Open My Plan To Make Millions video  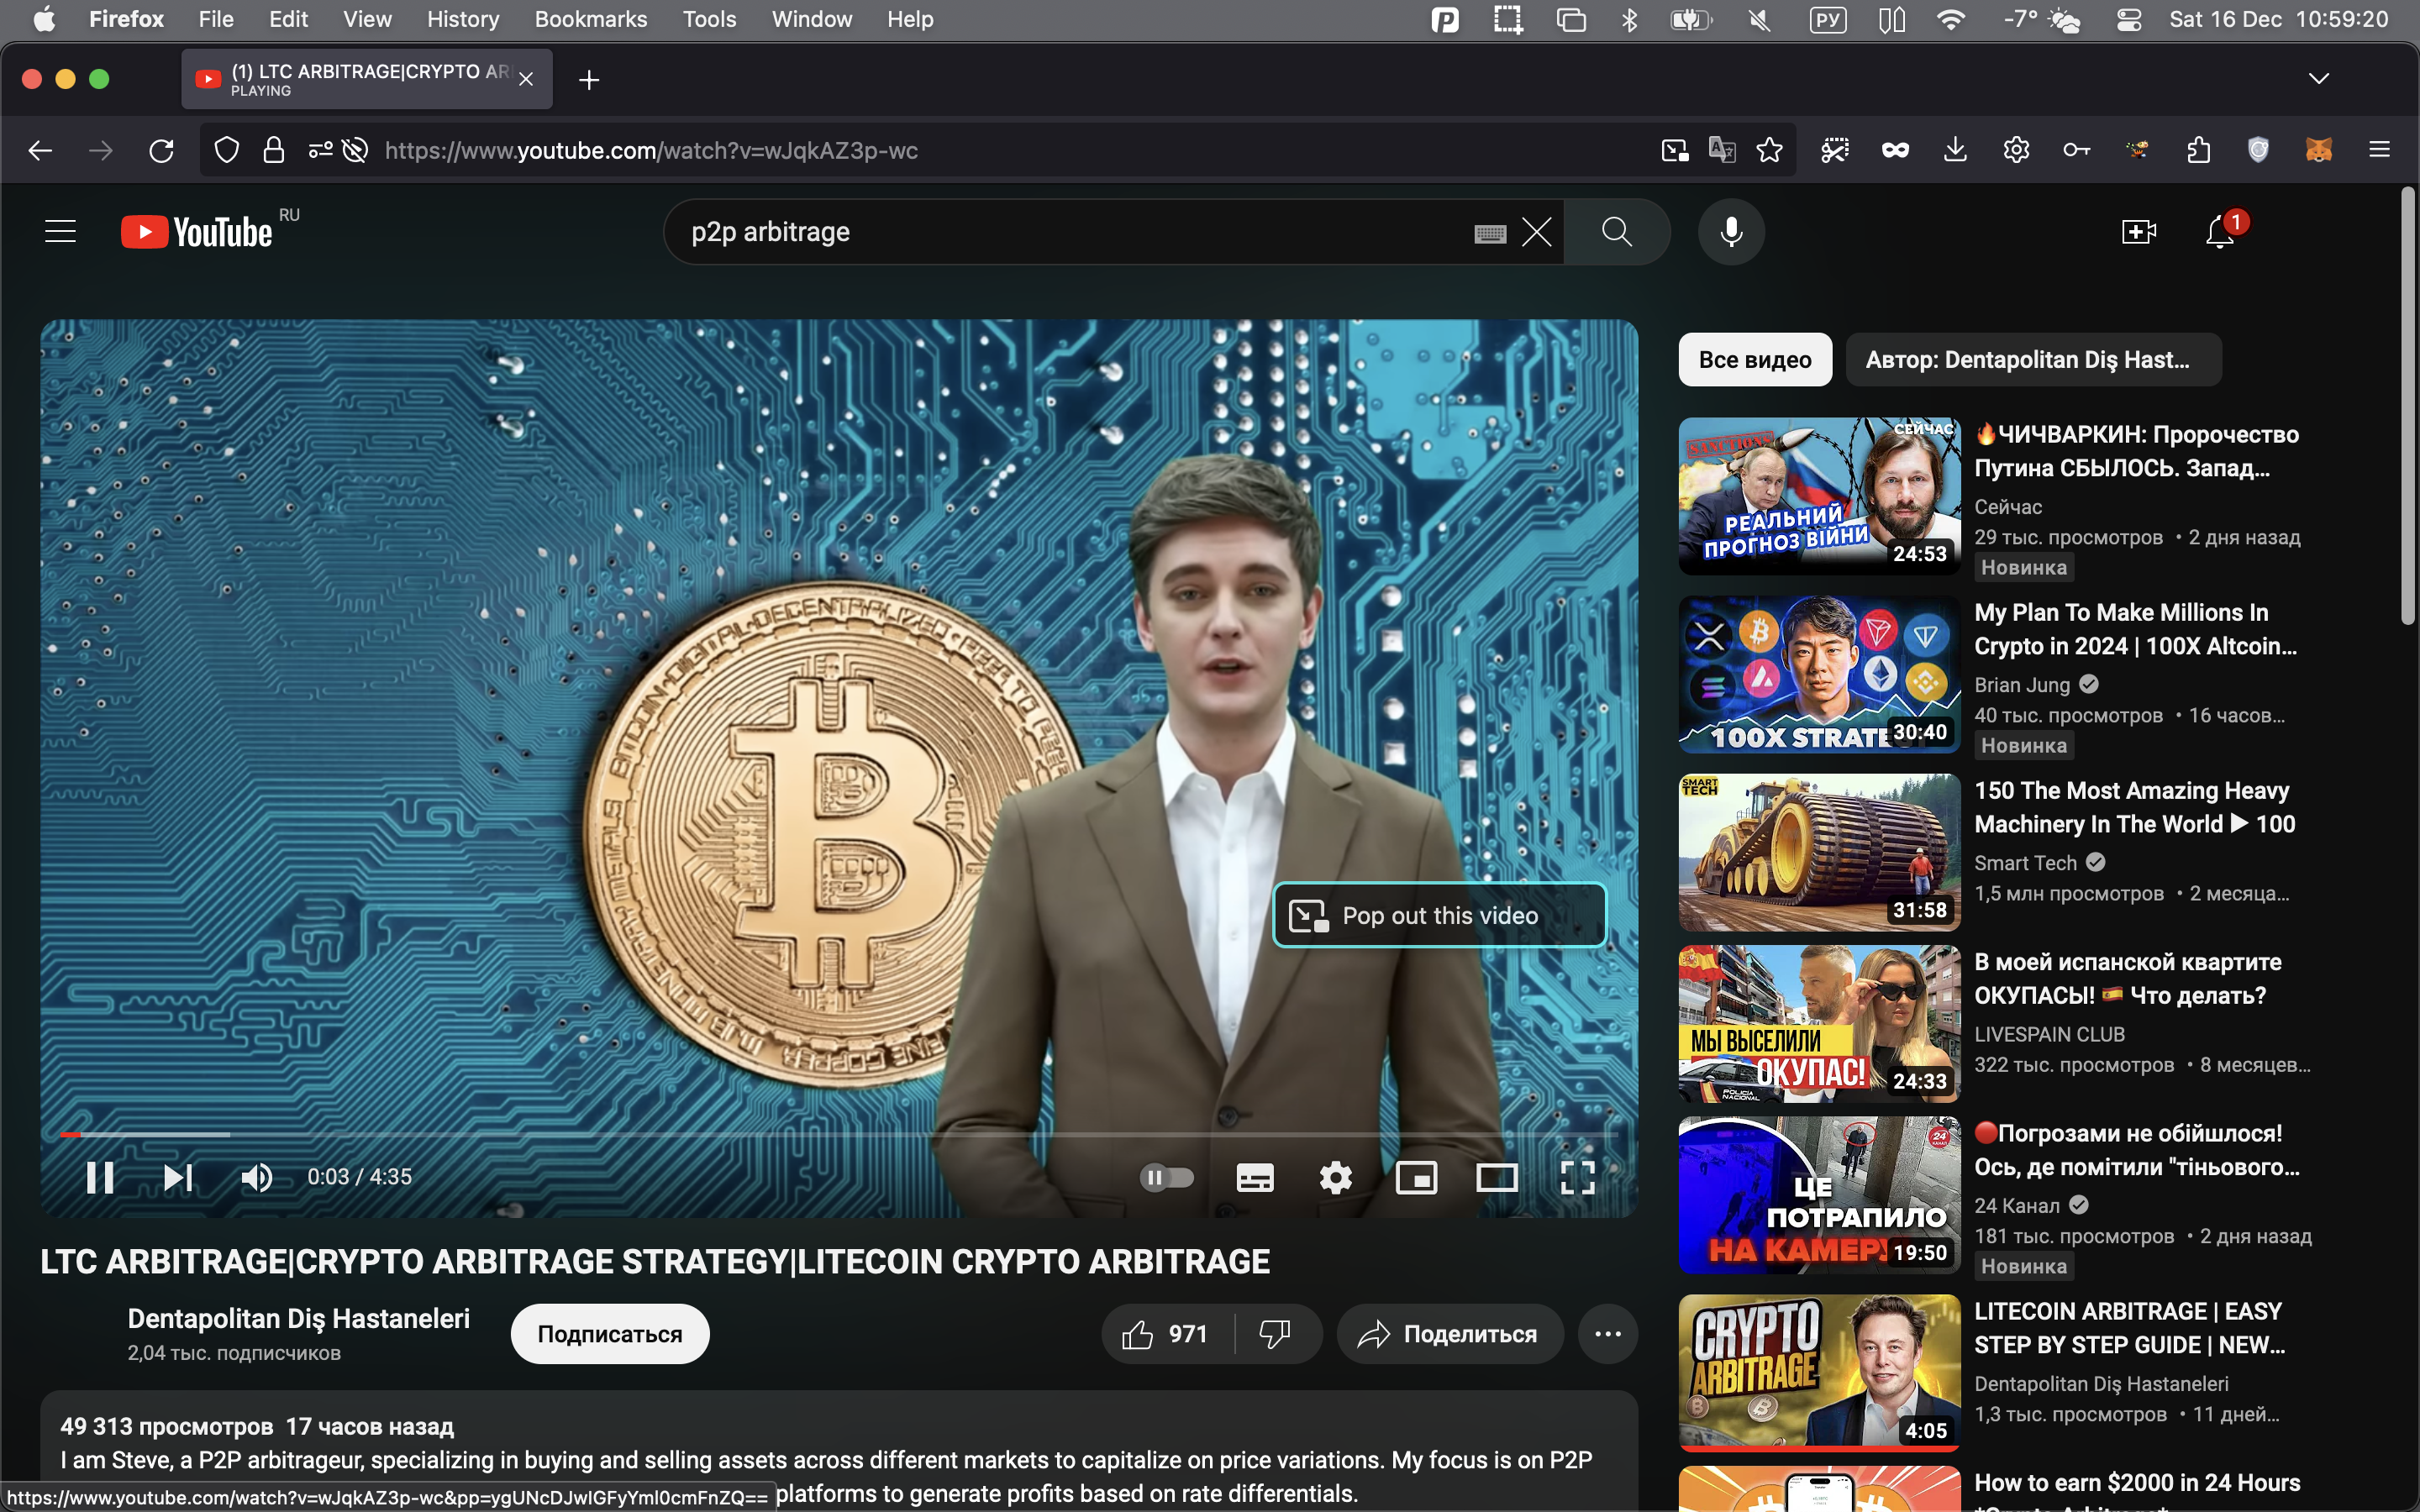2135,629
